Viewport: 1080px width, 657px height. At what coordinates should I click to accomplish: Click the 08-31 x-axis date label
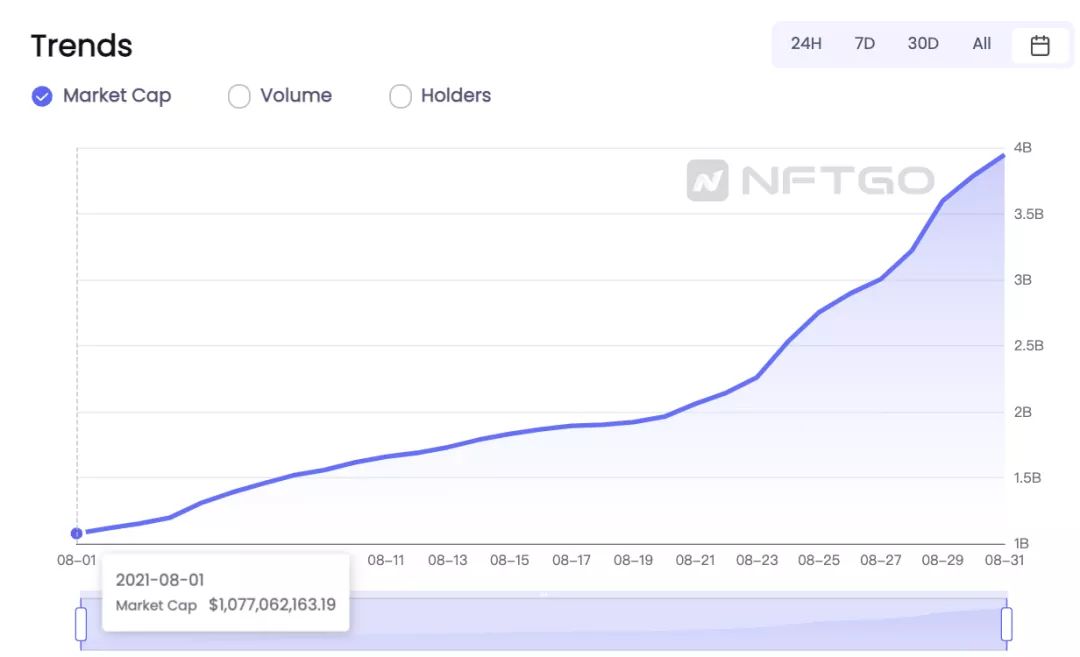click(x=1004, y=561)
